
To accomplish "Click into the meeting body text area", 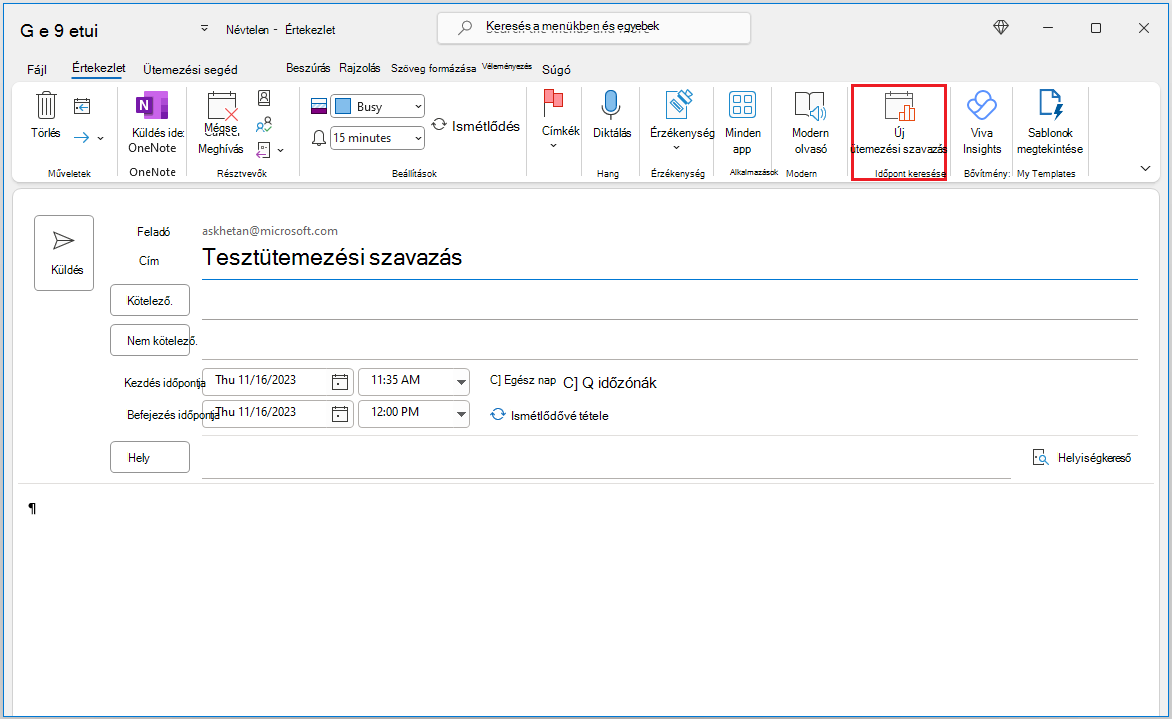I will click(x=587, y=598).
